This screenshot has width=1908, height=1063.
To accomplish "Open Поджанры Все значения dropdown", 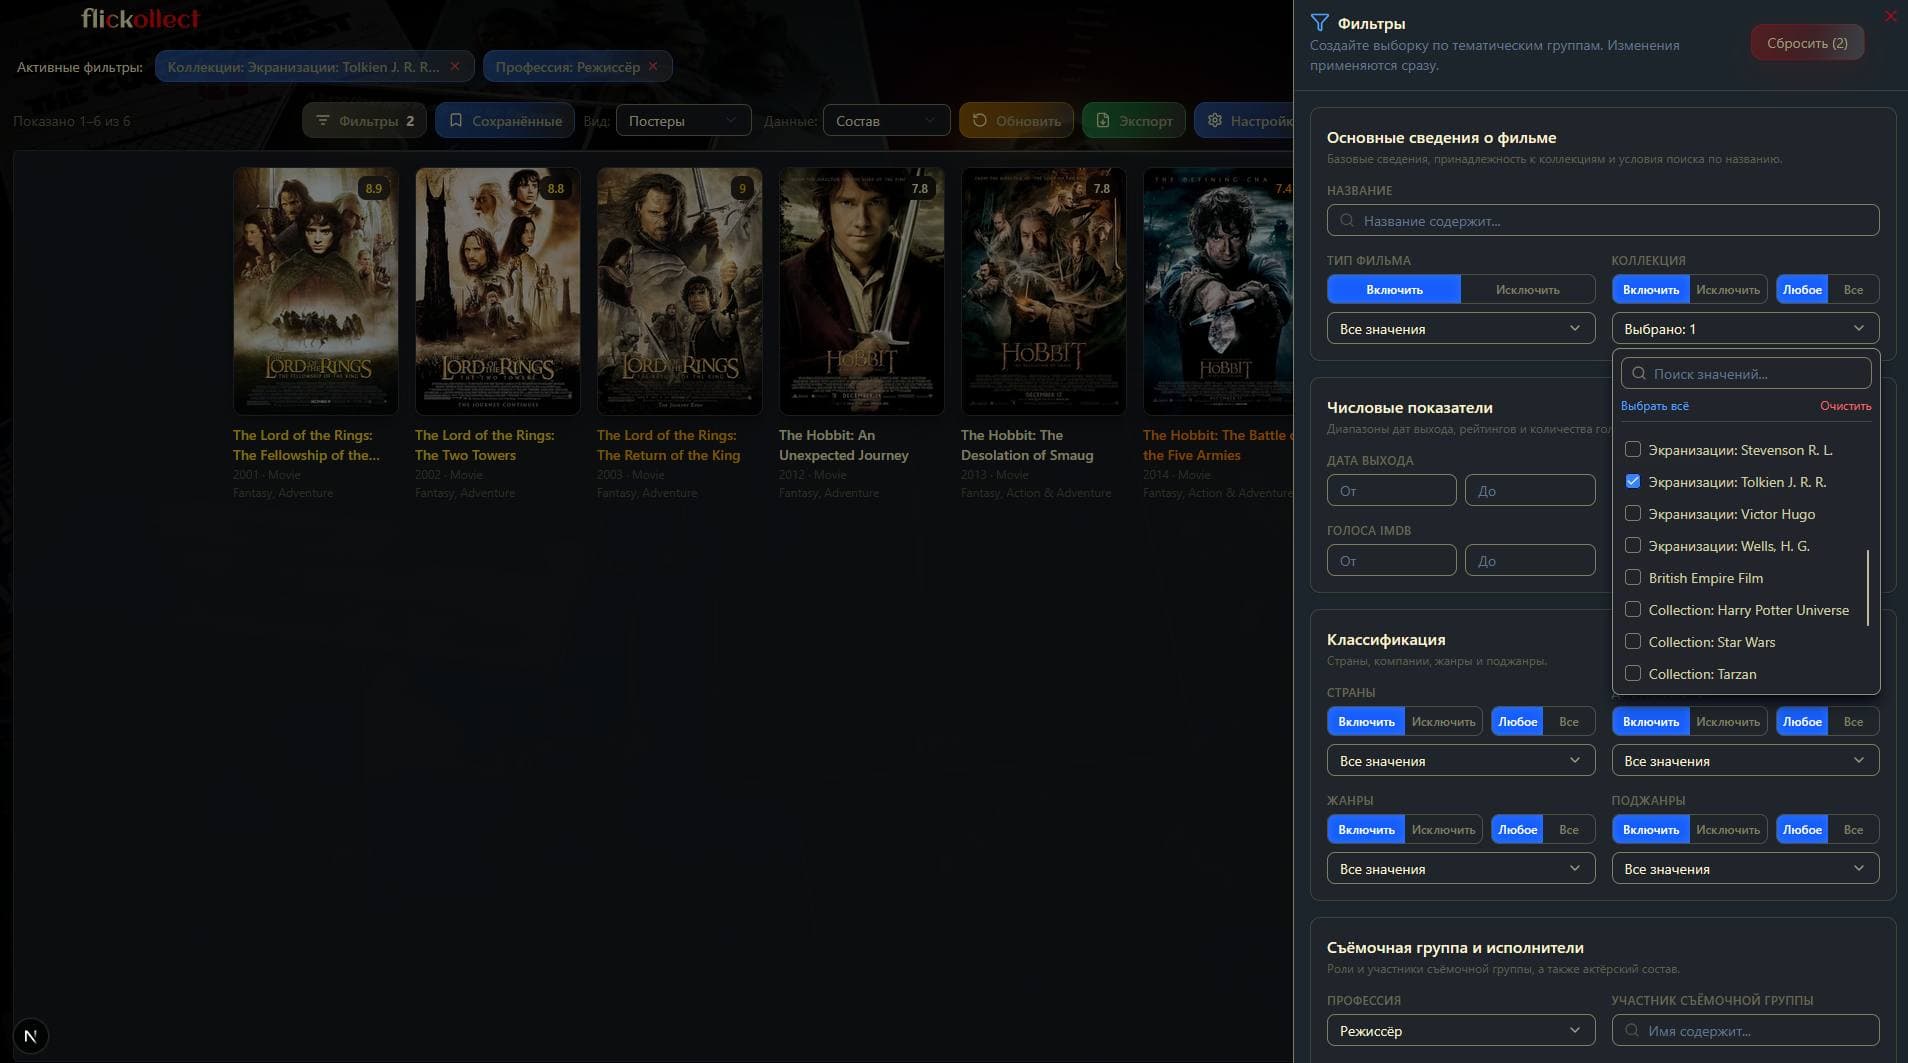I will (1745, 869).
